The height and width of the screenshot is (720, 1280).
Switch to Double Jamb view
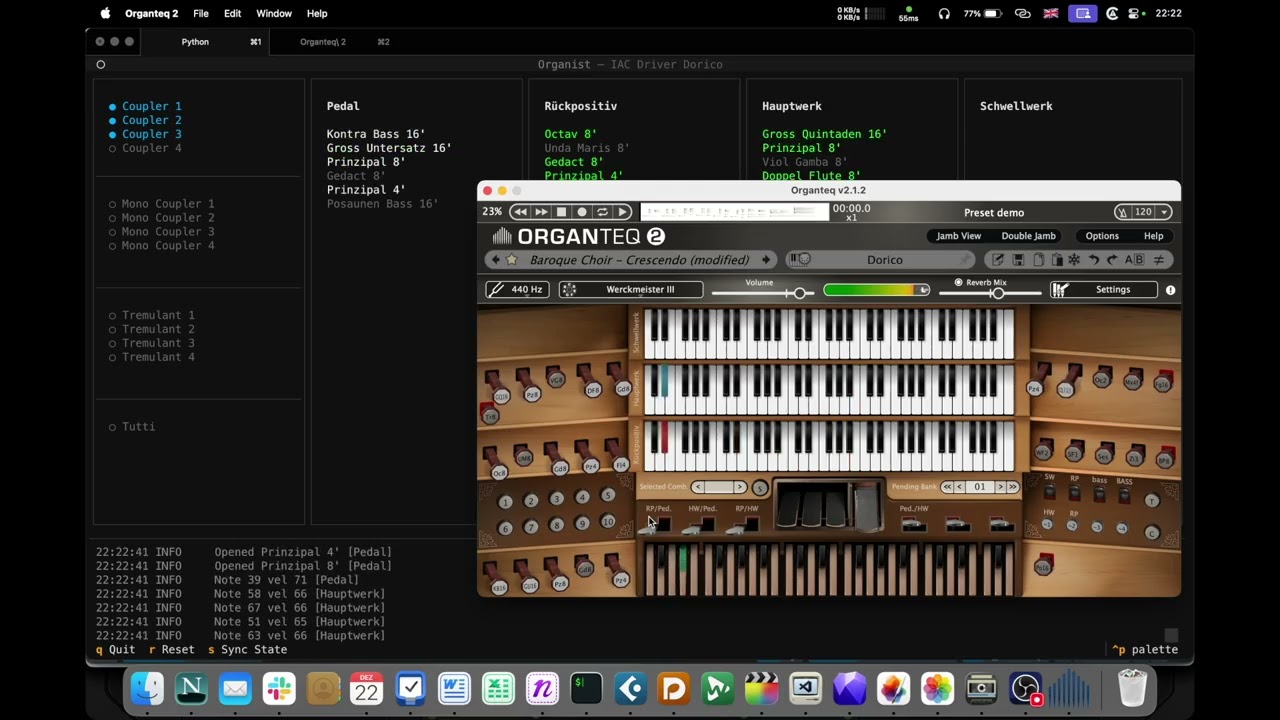click(1028, 236)
